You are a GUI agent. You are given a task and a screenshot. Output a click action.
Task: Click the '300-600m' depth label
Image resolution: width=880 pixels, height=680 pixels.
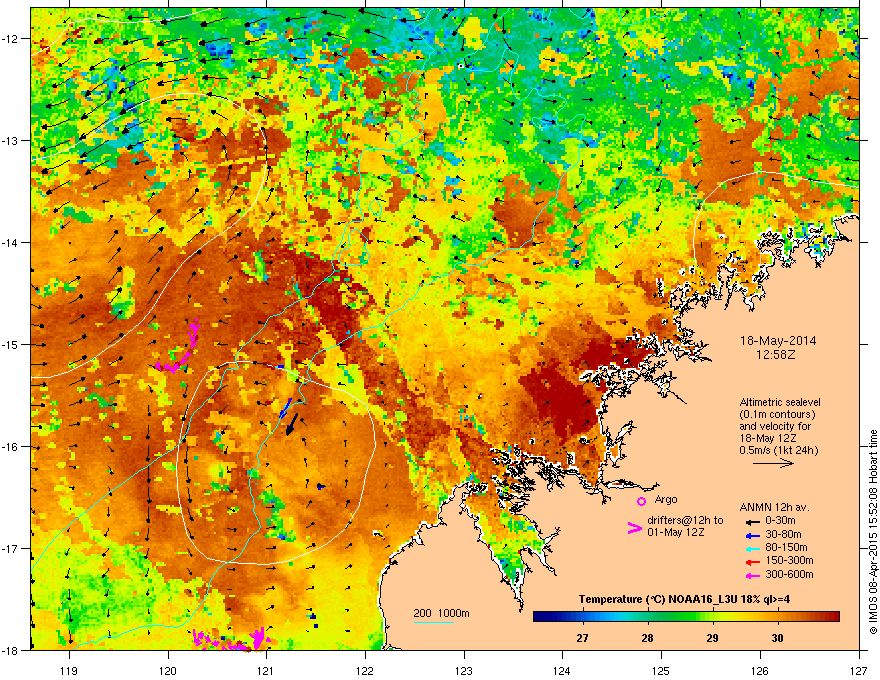(789, 574)
